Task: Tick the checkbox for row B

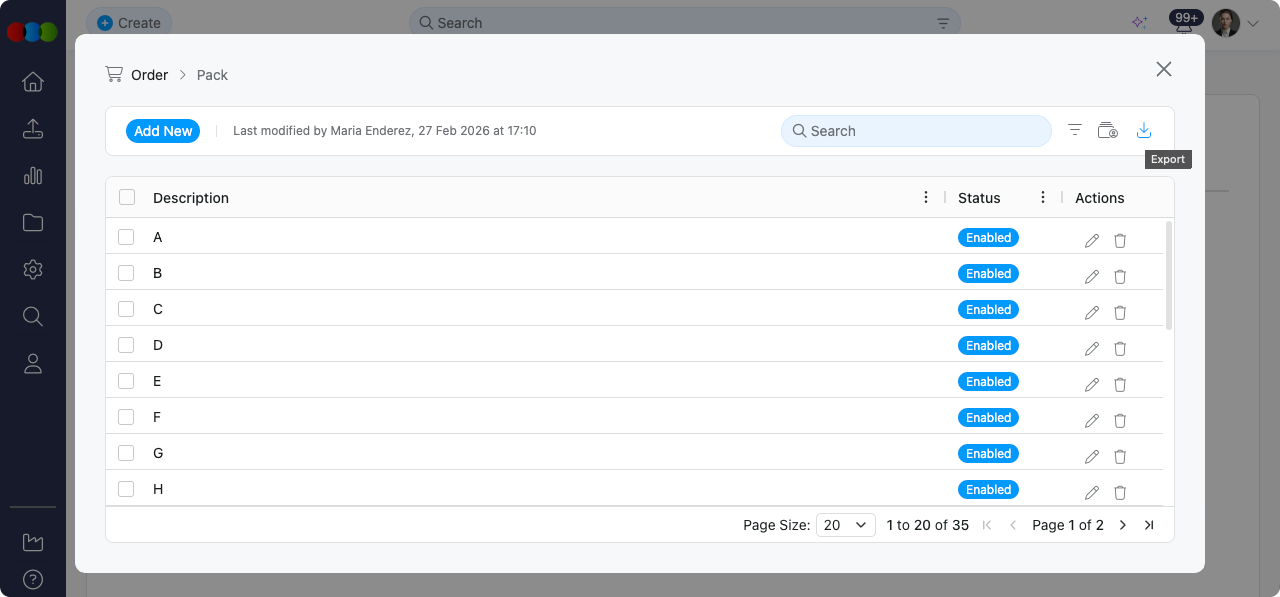Action: tap(126, 273)
